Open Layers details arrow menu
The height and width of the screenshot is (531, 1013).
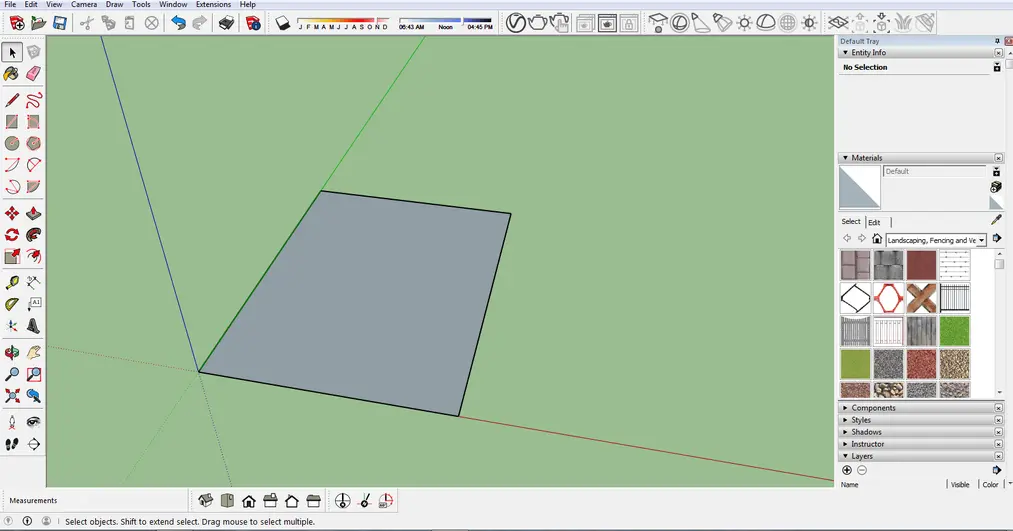click(996, 470)
